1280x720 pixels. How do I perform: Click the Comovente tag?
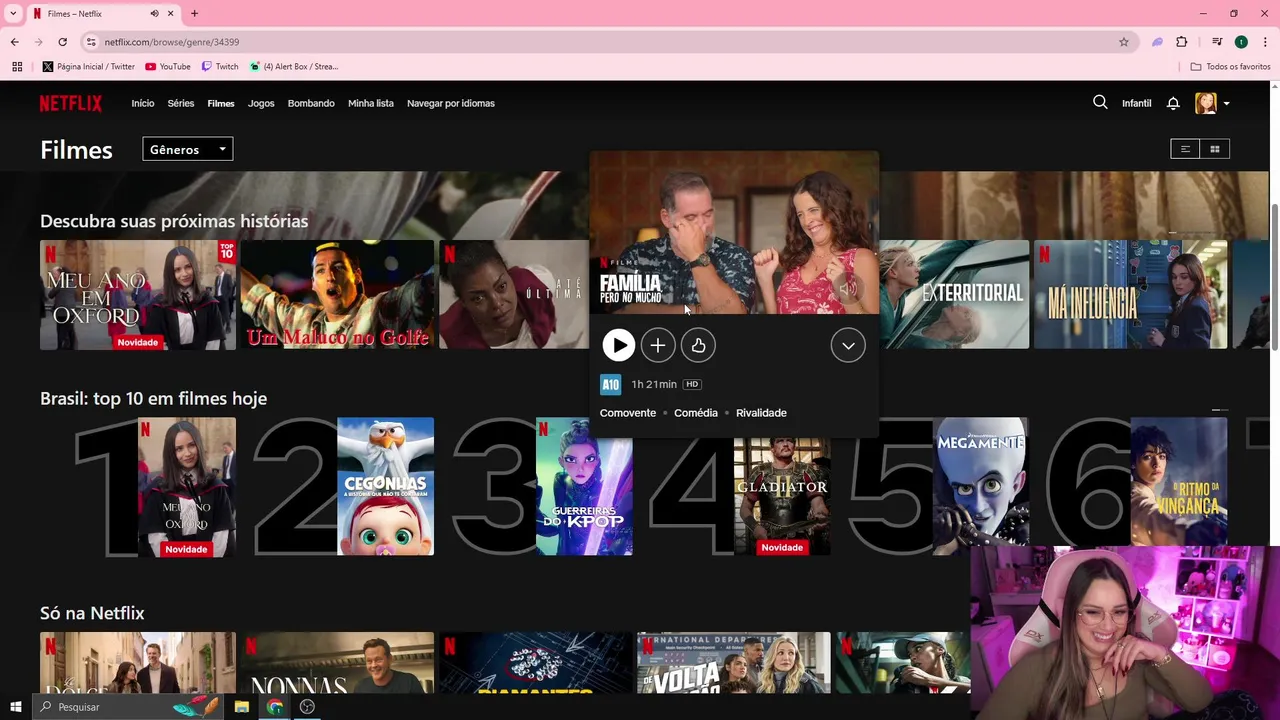coord(628,413)
